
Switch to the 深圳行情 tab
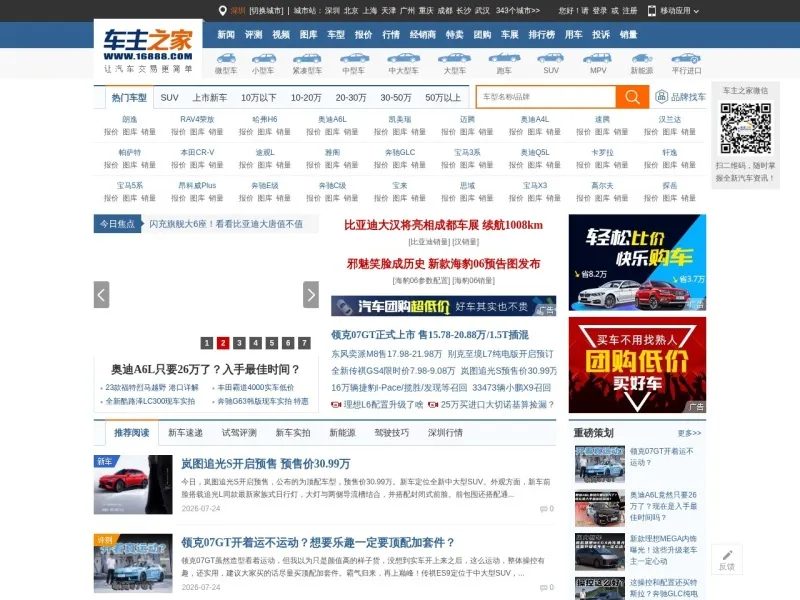pyautogui.click(x=445, y=433)
